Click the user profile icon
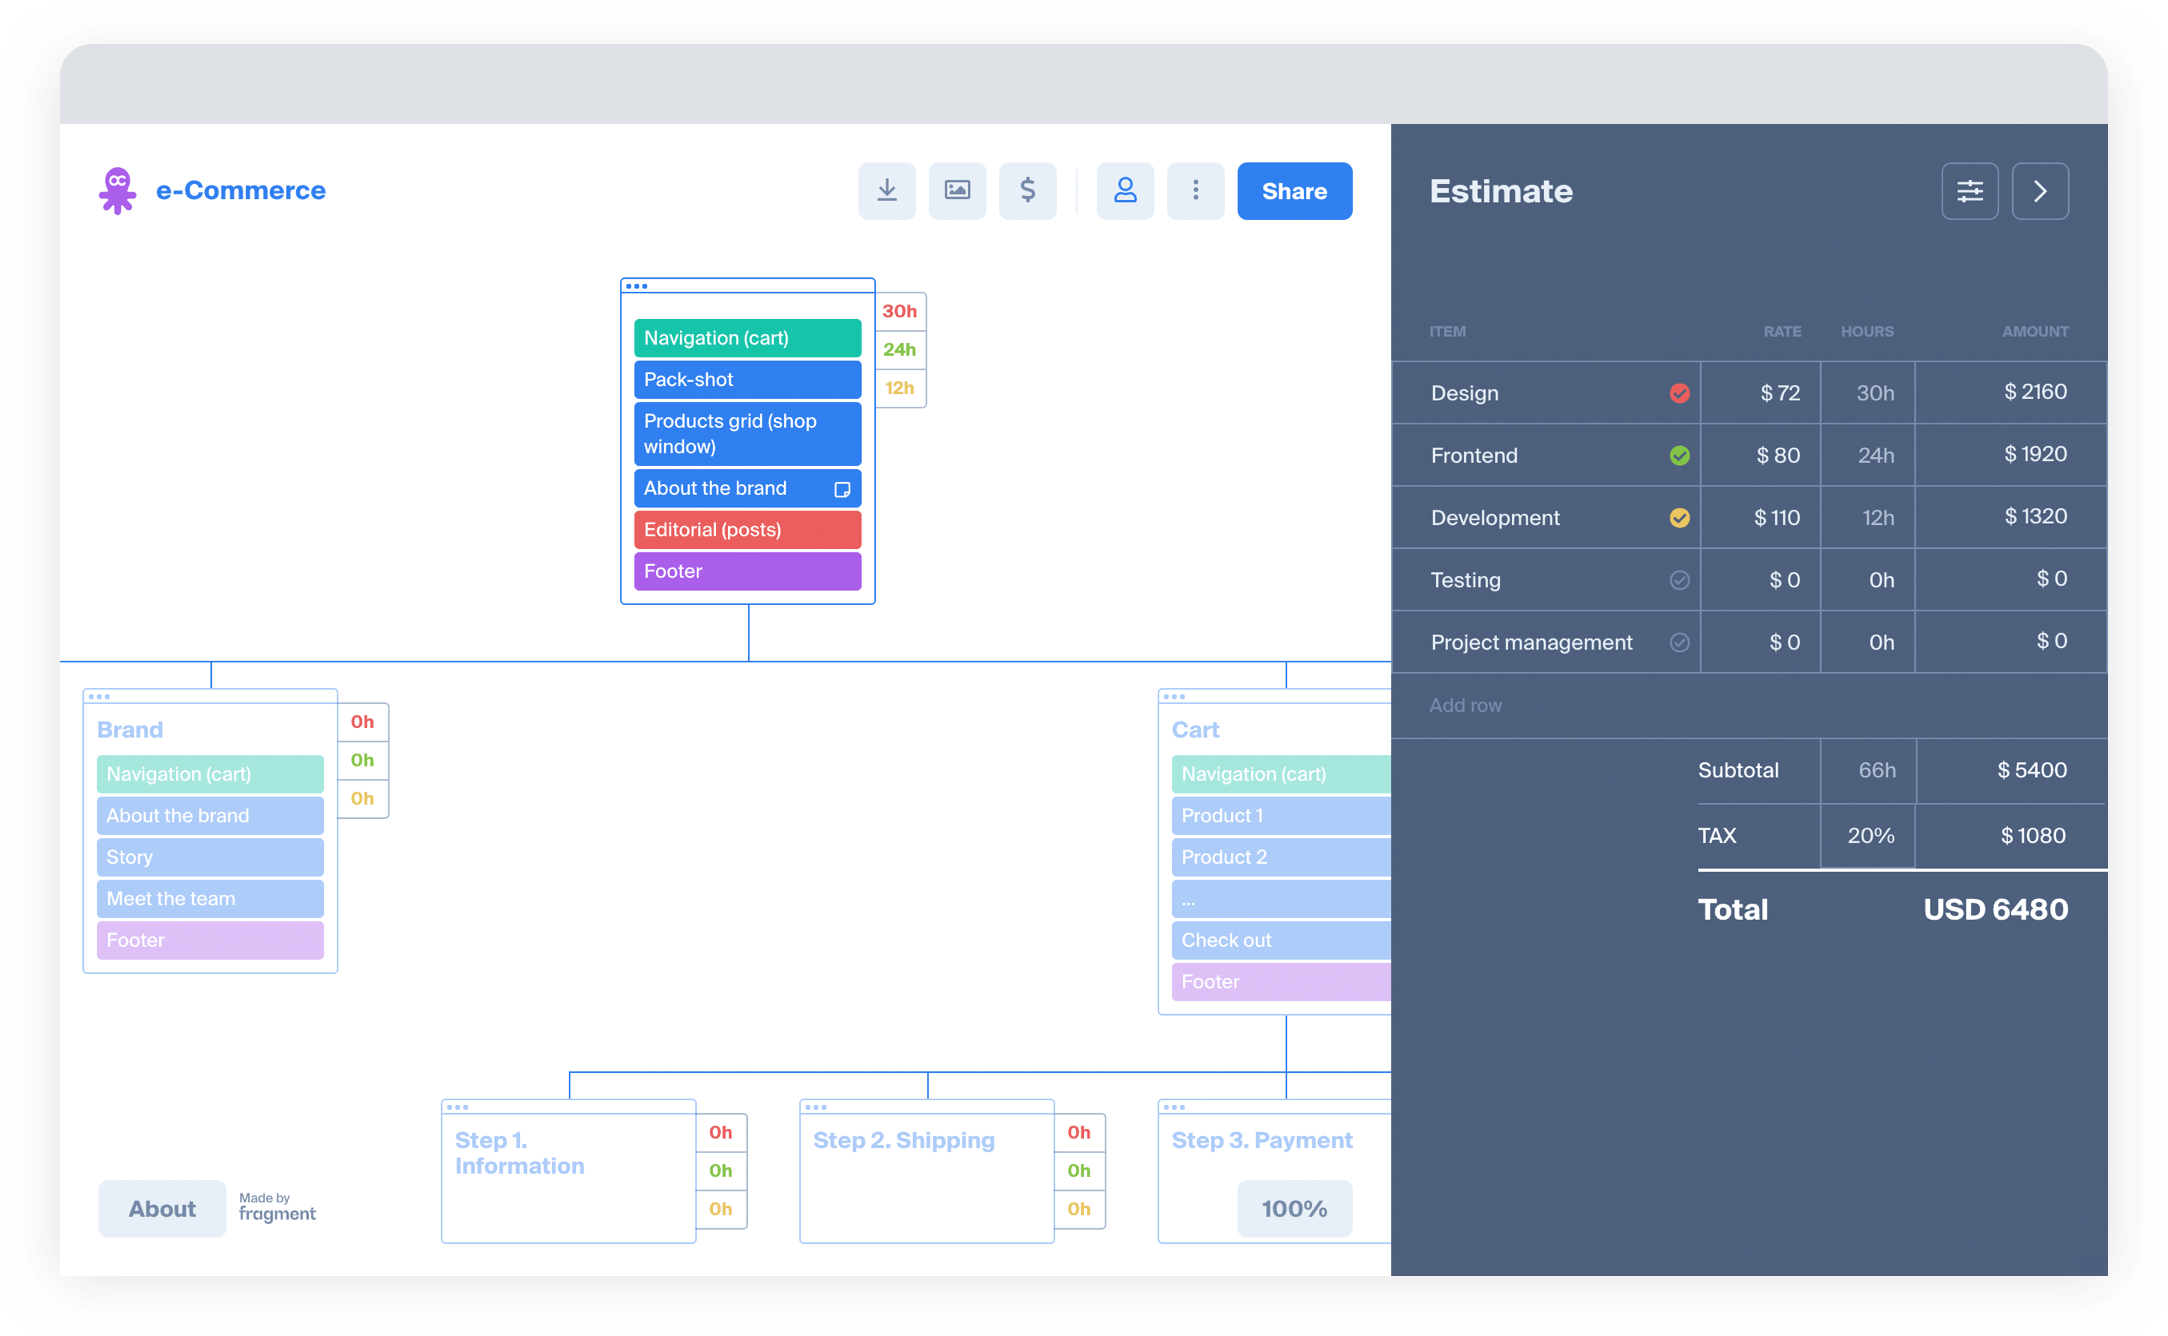Screen dimensions: 2168x1336 click(1125, 191)
